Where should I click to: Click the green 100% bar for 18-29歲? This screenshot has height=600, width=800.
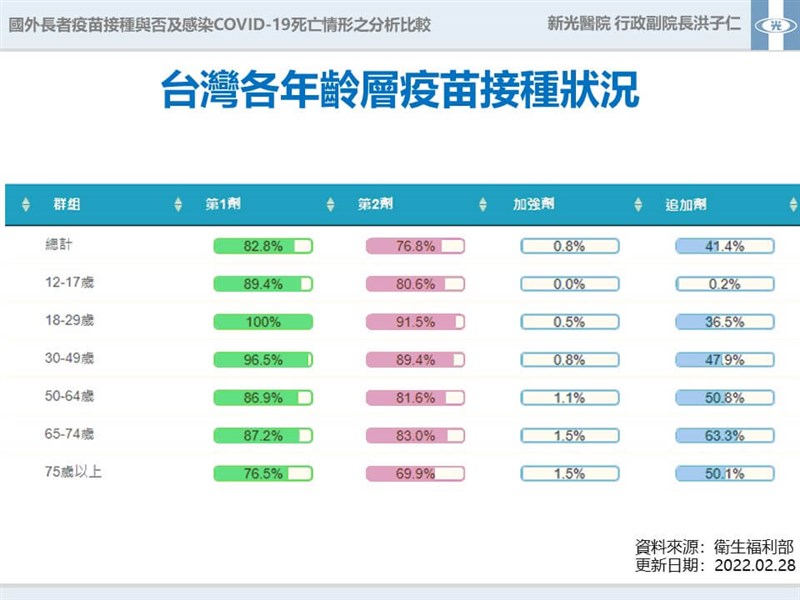click(x=263, y=322)
